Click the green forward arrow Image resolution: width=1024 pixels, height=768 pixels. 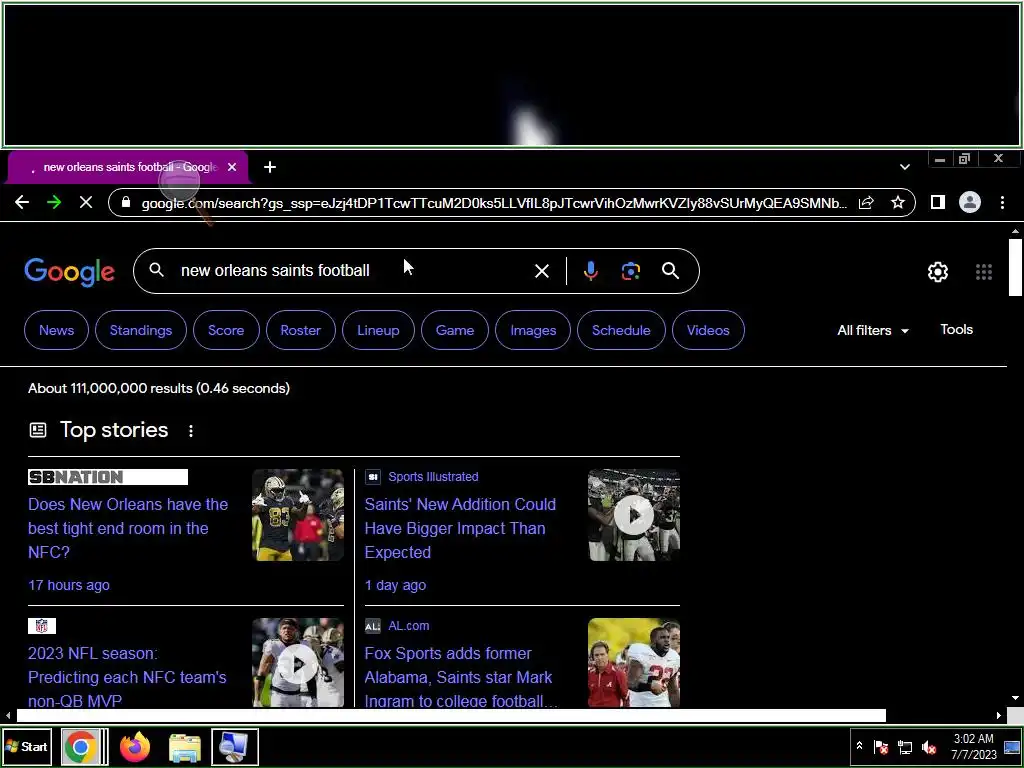pyautogui.click(x=54, y=202)
